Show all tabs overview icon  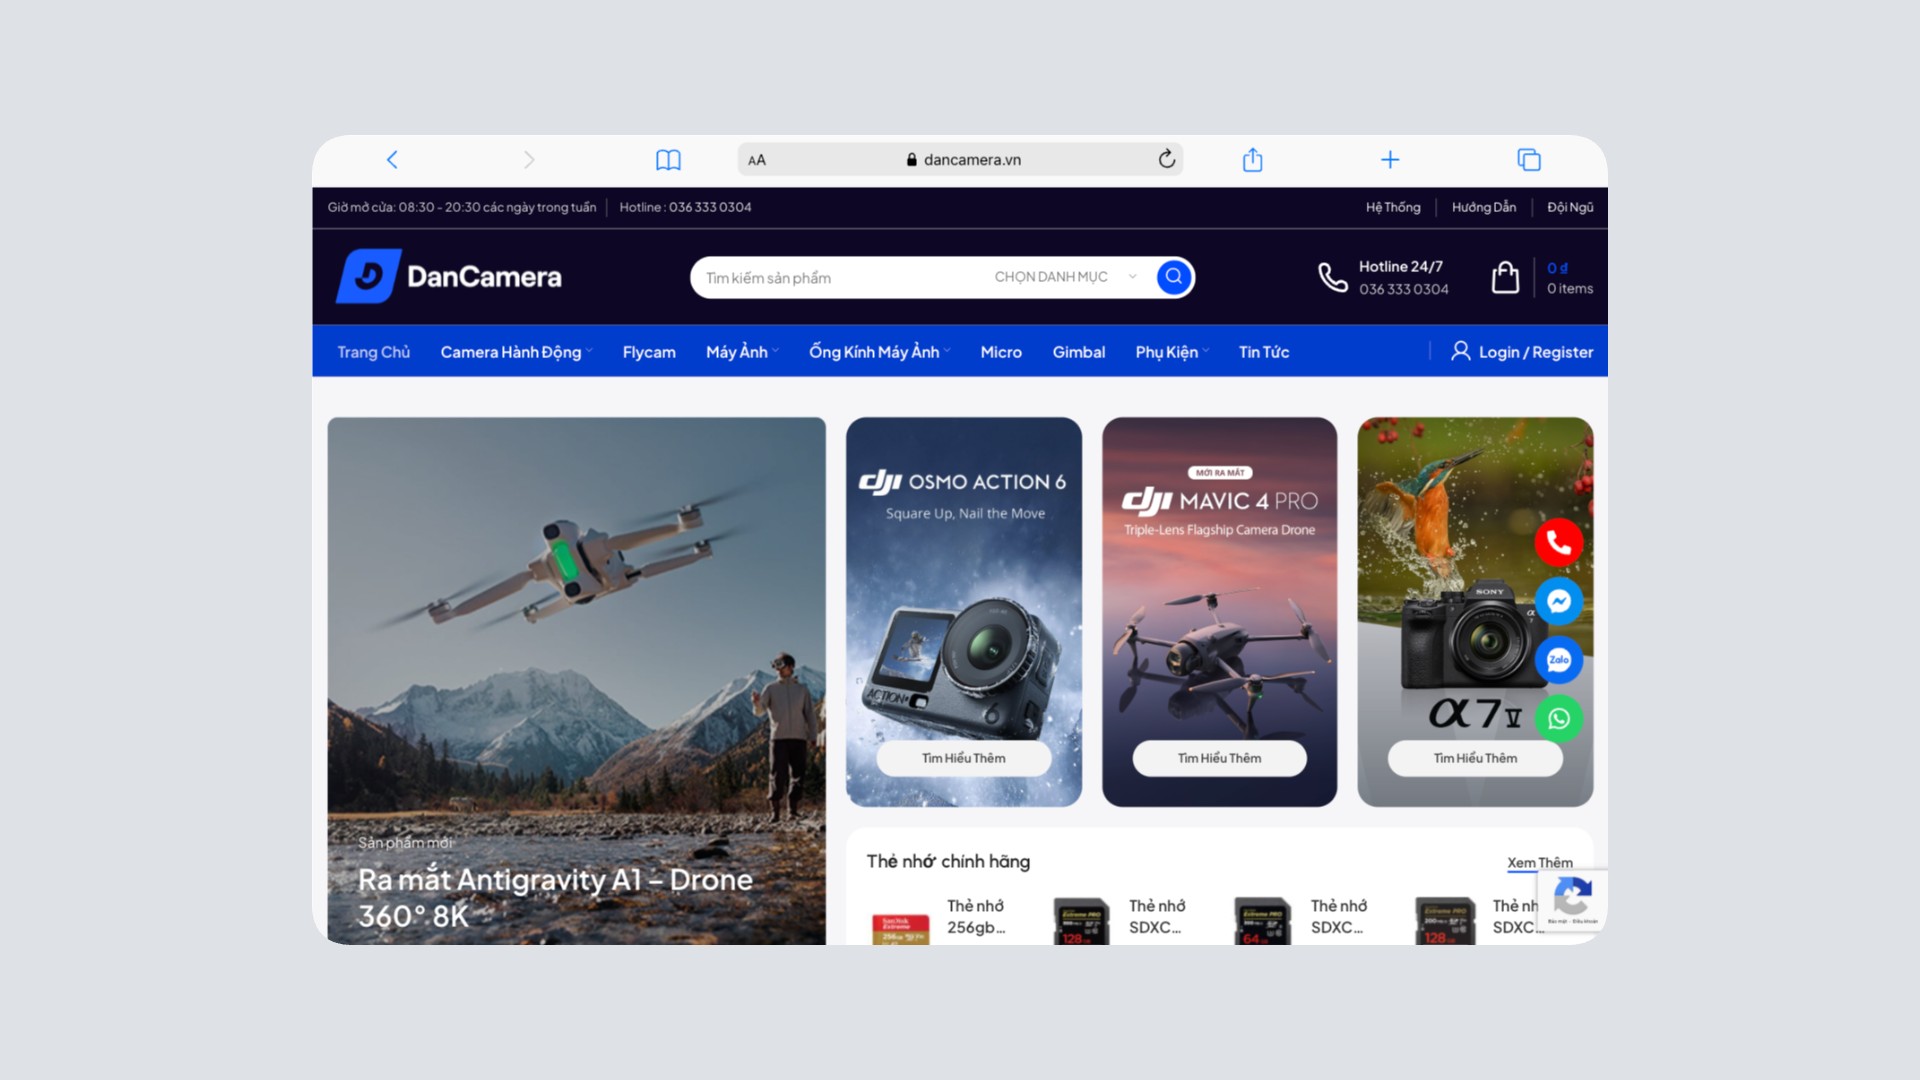coord(1528,160)
